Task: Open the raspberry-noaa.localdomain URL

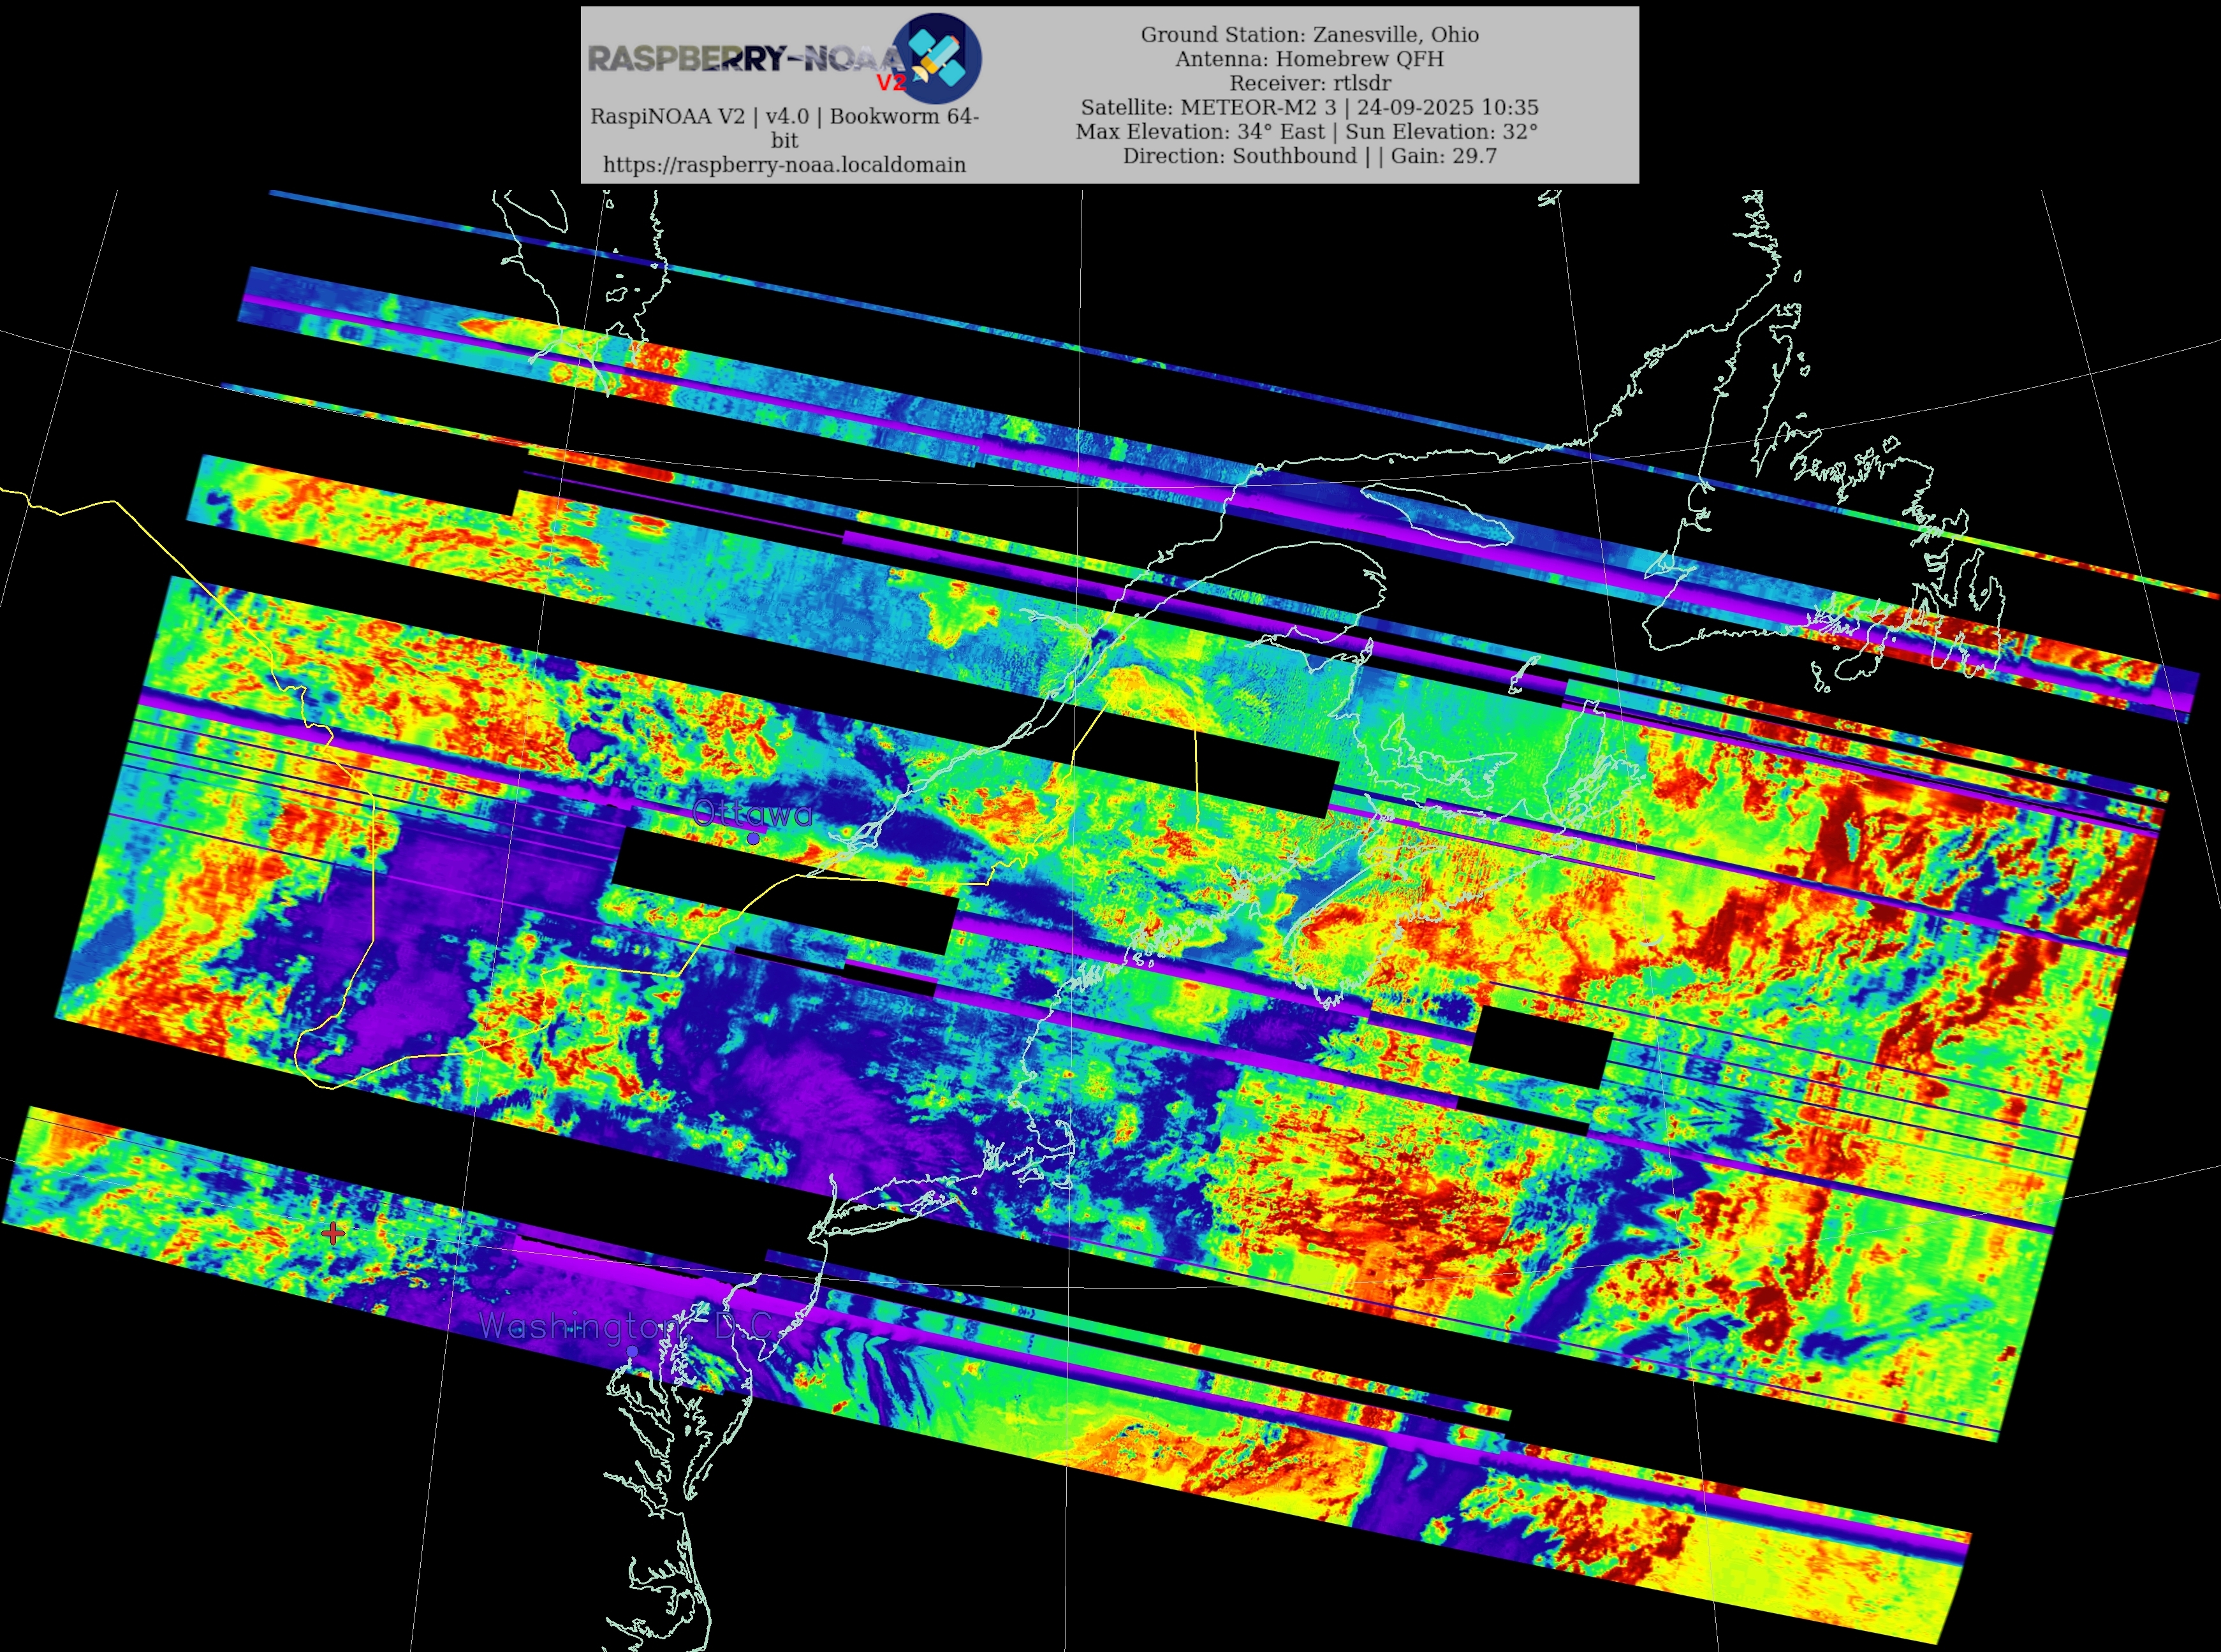Action: pyautogui.click(x=784, y=165)
